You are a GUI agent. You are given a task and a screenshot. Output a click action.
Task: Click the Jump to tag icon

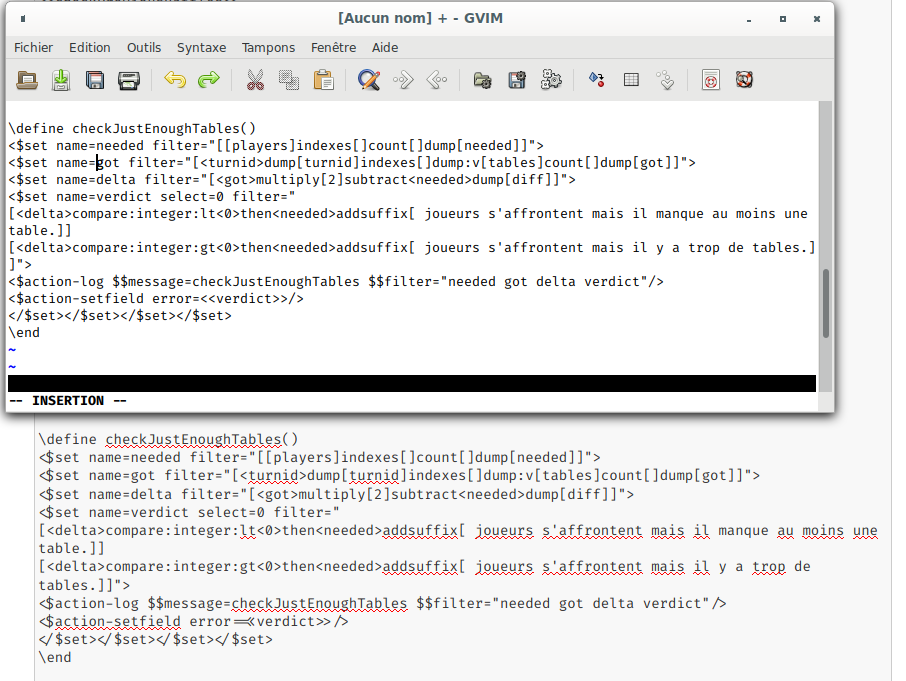(665, 80)
